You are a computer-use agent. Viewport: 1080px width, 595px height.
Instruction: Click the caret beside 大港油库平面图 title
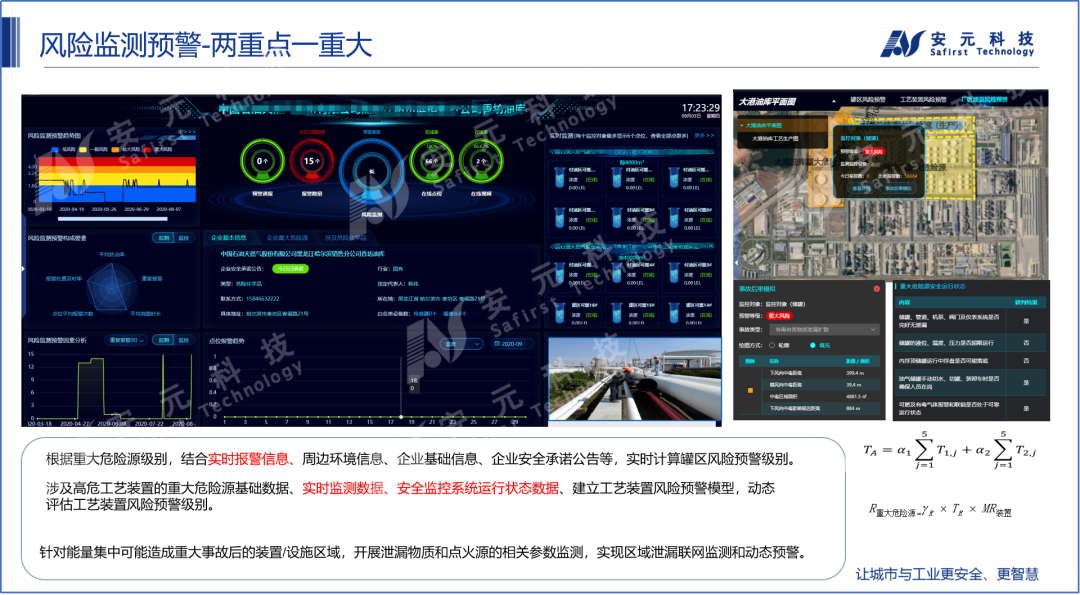pos(834,101)
